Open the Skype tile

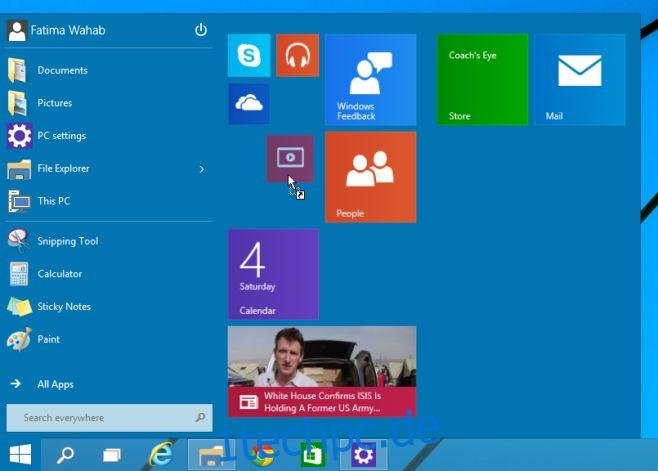pyautogui.click(x=249, y=55)
